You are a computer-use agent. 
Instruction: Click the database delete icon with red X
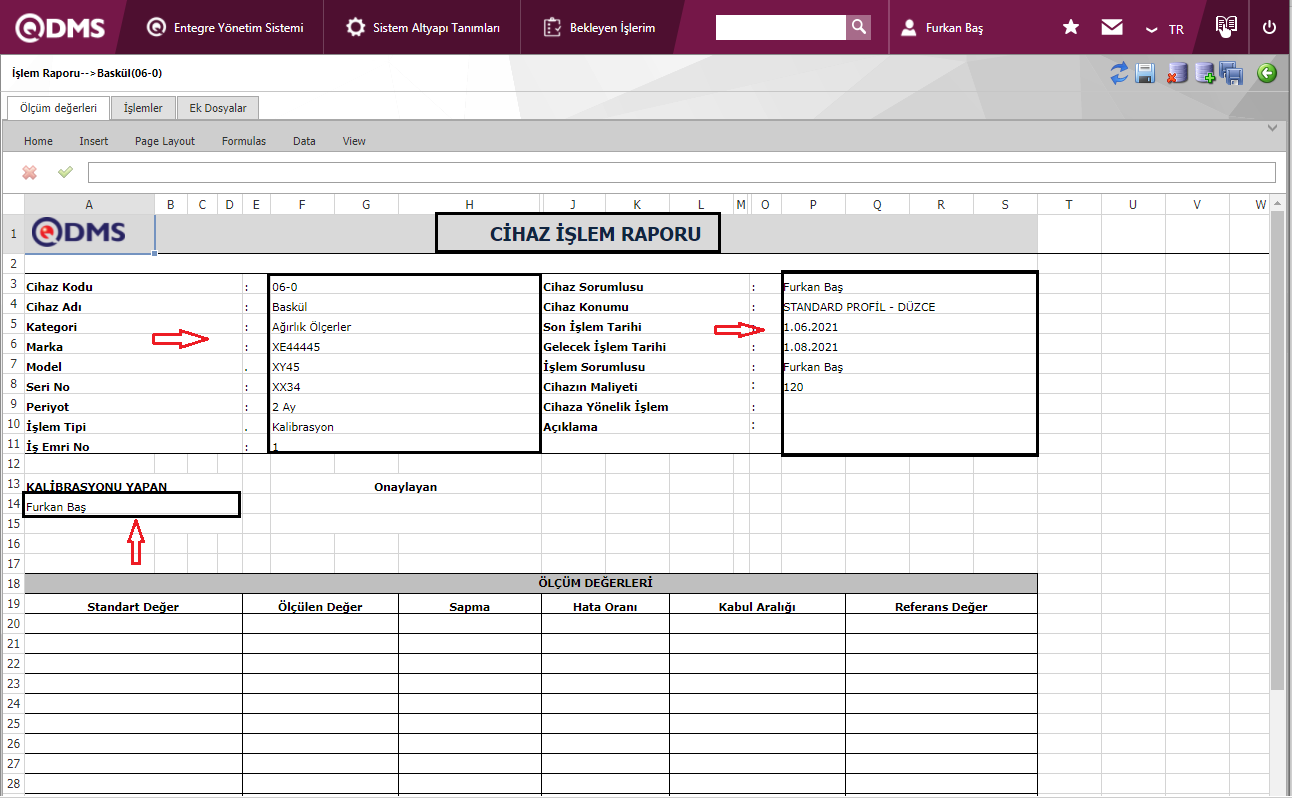pyautogui.click(x=1177, y=73)
